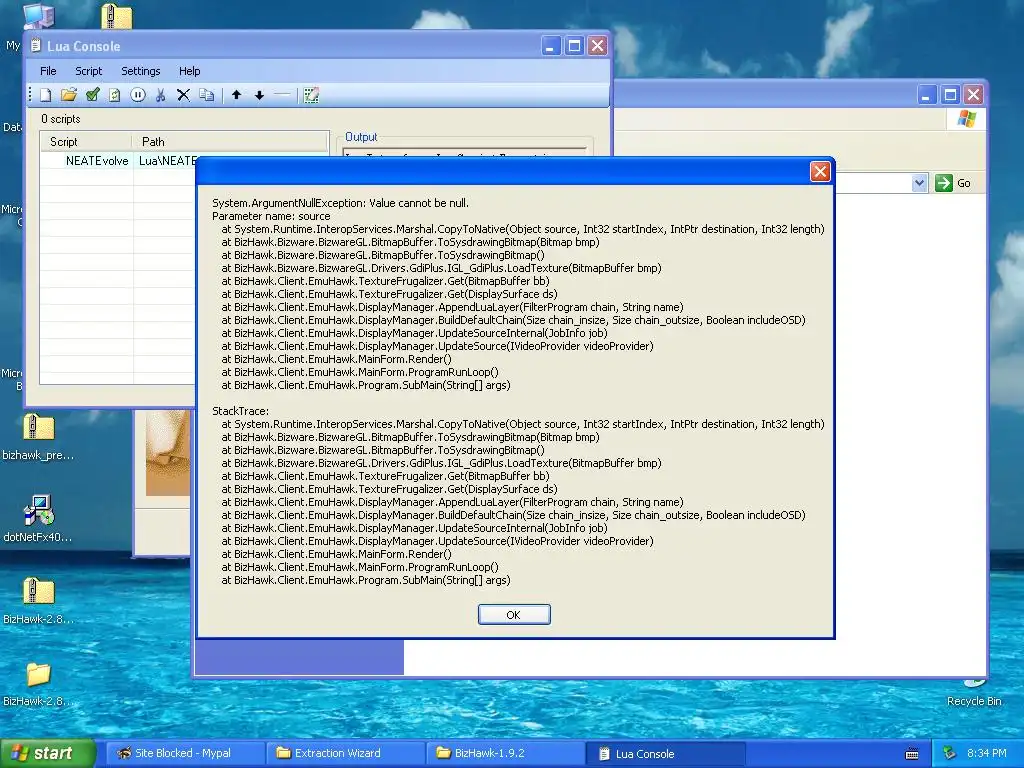Close the exception dialog with red X

coord(820,171)
